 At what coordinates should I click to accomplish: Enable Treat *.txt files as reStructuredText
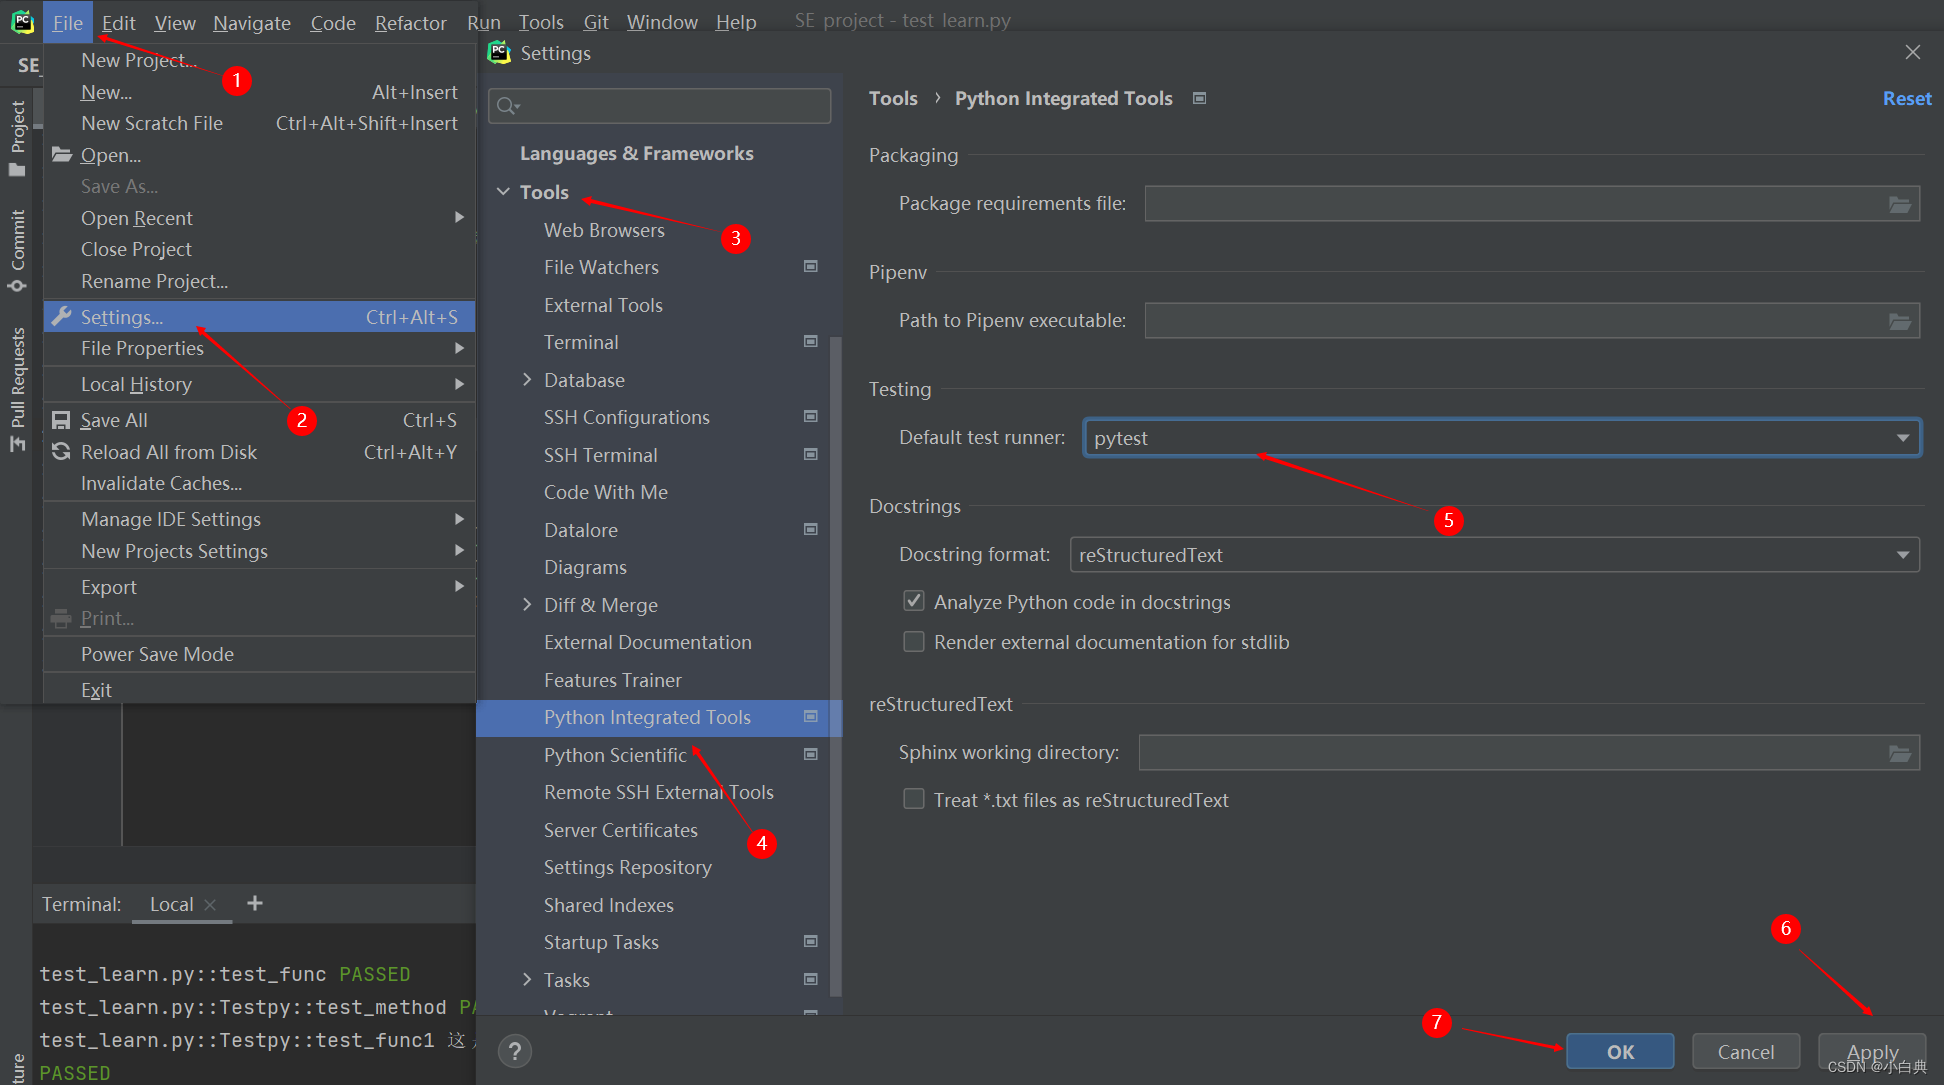pos(913,799)
